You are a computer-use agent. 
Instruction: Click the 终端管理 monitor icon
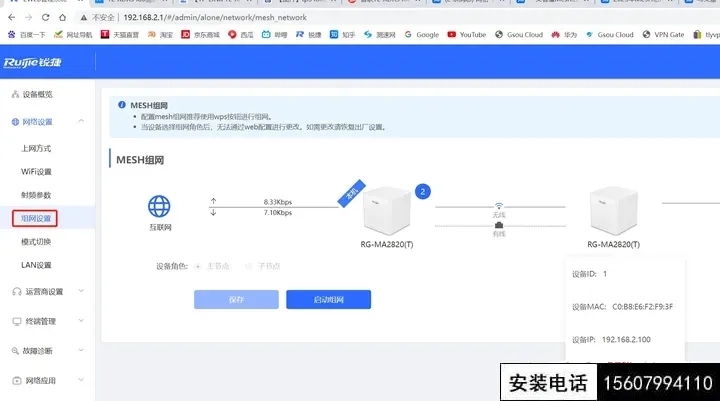[x=17, y=322]
